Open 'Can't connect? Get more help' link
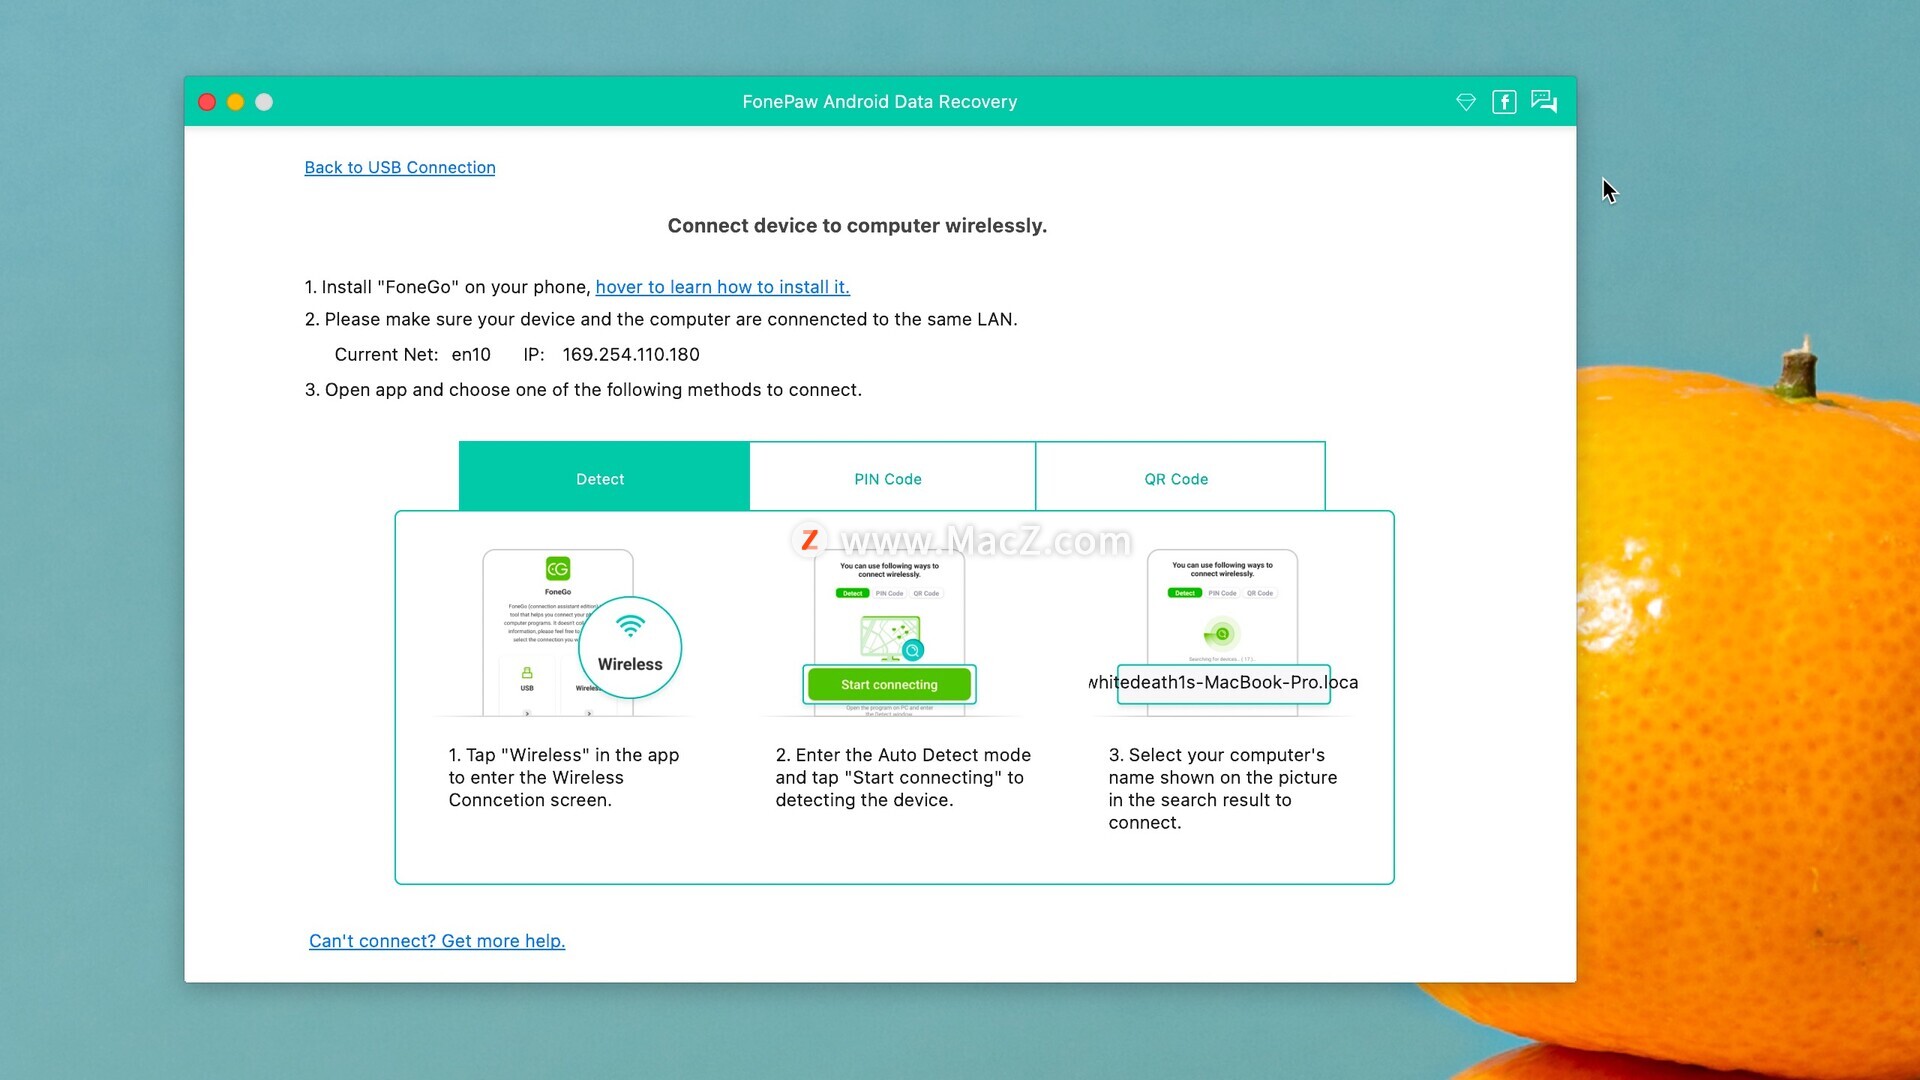 437,941
